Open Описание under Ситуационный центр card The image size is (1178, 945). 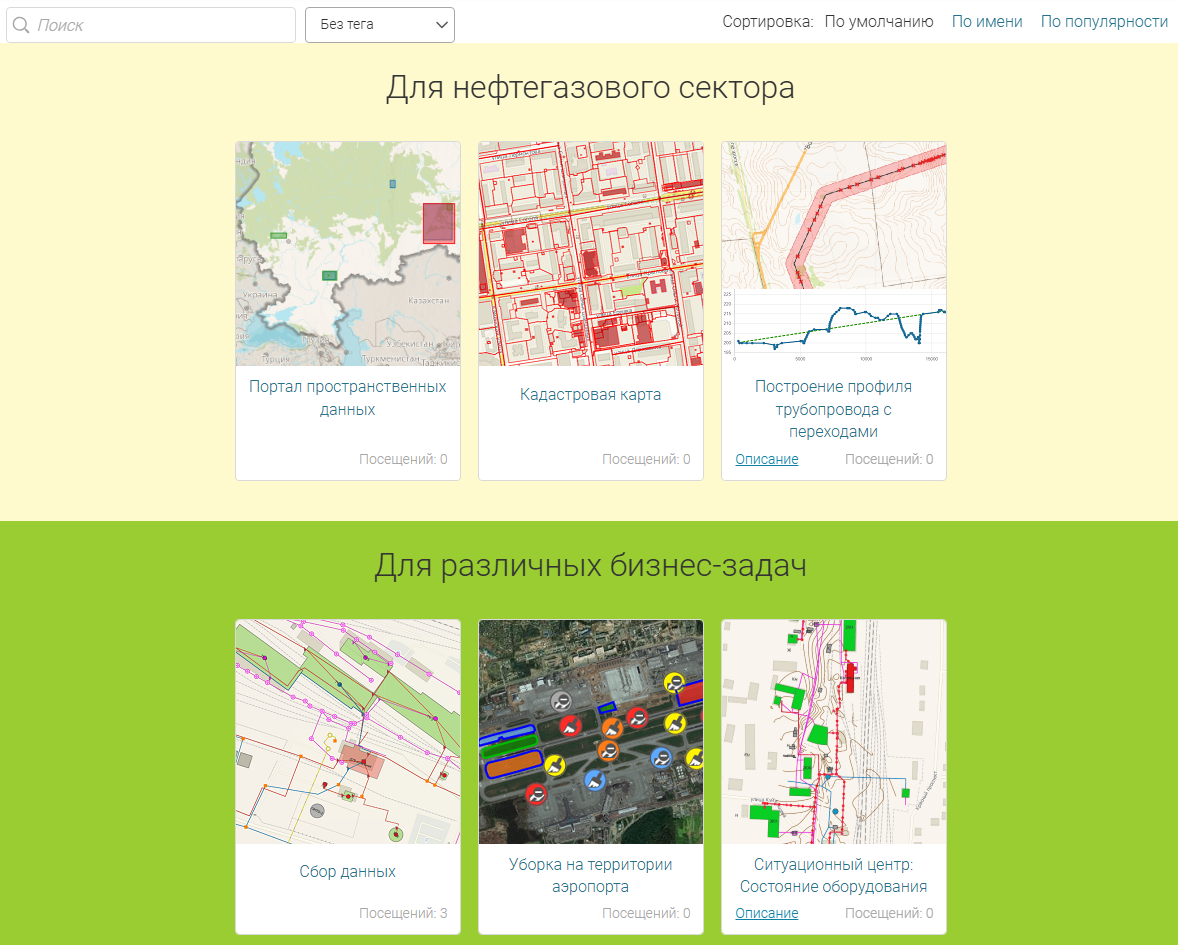[767, 914]
